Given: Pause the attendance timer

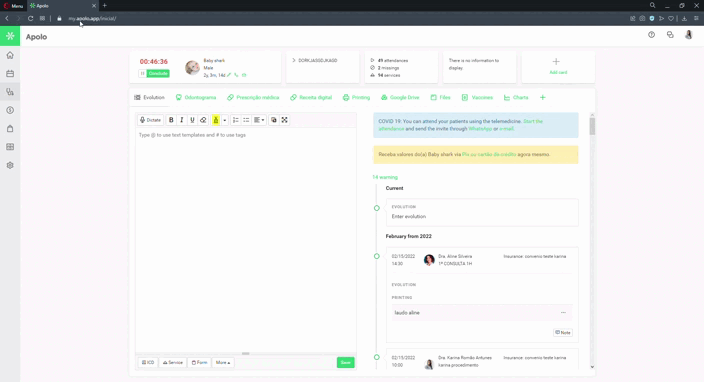Looking at the screenshot, I should (x=142, y=73).
